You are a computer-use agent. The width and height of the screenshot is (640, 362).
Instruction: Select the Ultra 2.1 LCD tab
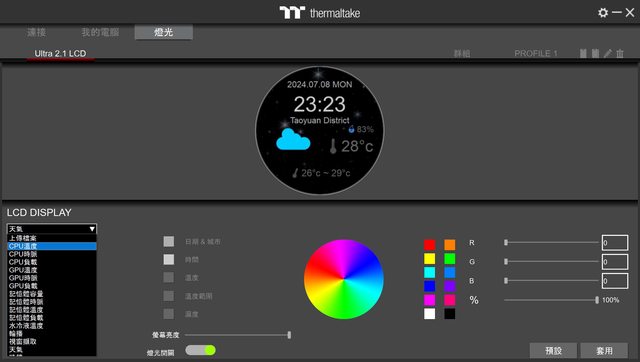click(60, 53)
